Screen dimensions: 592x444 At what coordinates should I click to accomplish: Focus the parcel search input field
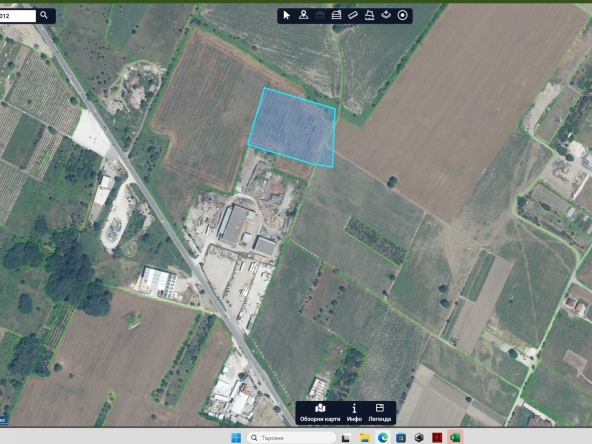[x=17, y=16]
